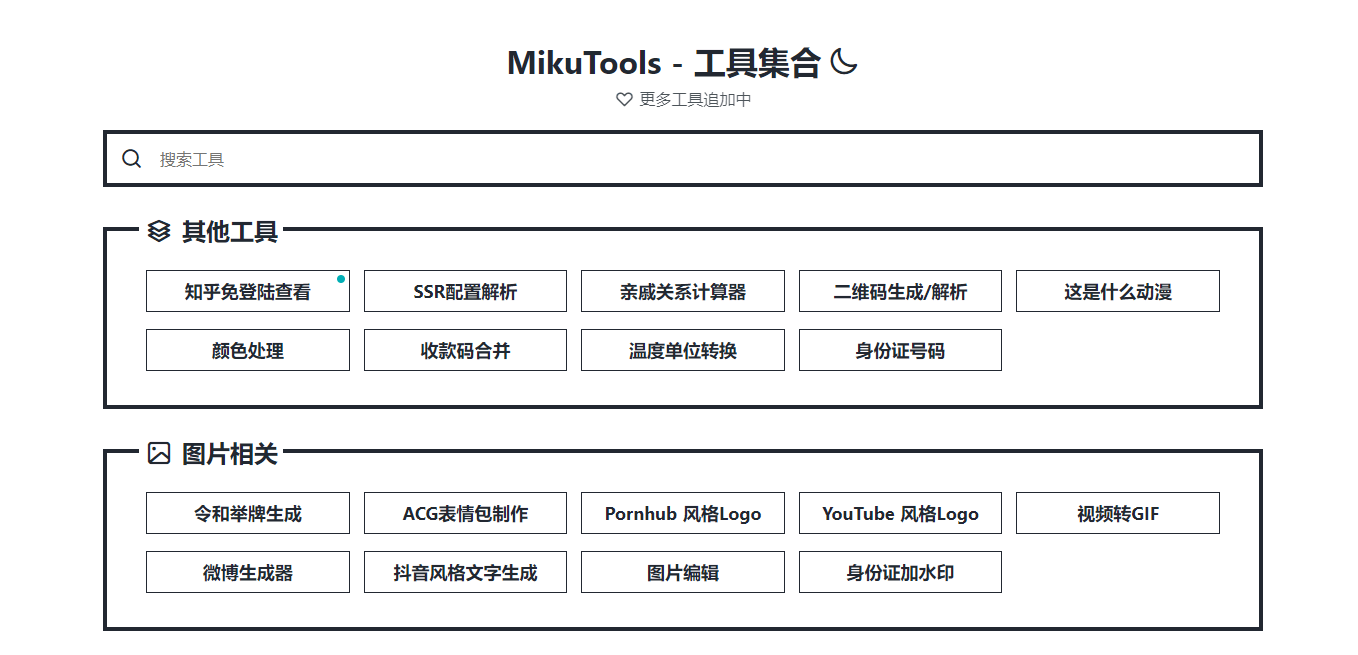1358x655 pixels.
Task: Open the 图片编辑 image editor
Action: point(682,573)
